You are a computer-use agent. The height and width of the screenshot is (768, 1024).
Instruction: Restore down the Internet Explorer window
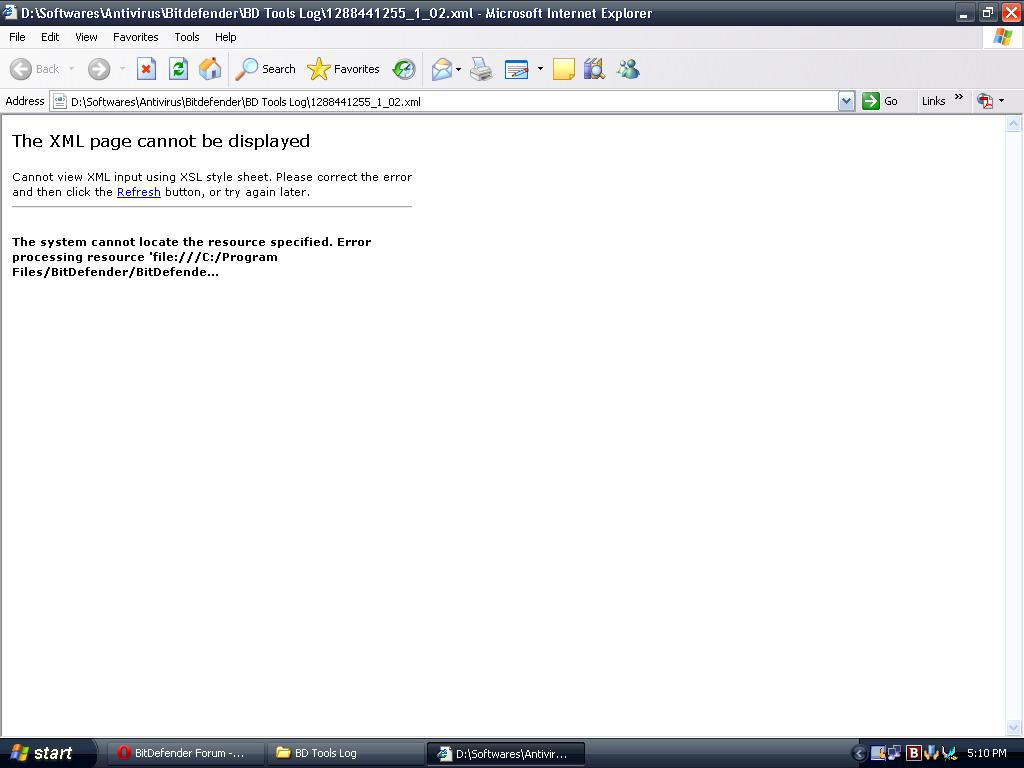(987, 12)
